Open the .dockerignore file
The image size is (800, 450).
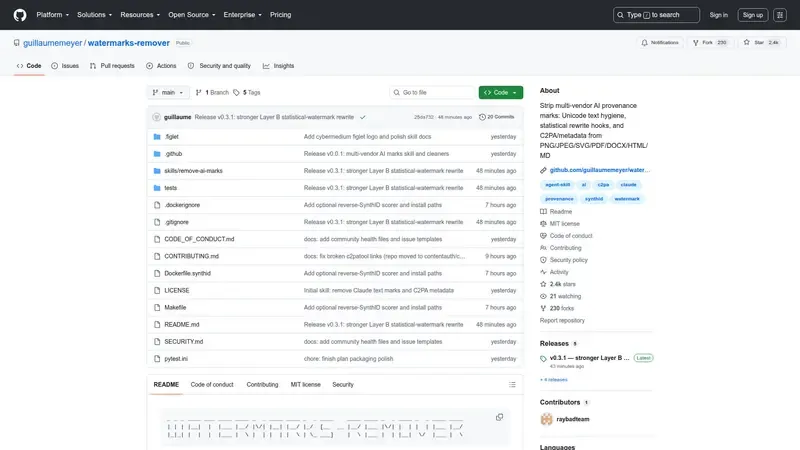pos(182,205)
